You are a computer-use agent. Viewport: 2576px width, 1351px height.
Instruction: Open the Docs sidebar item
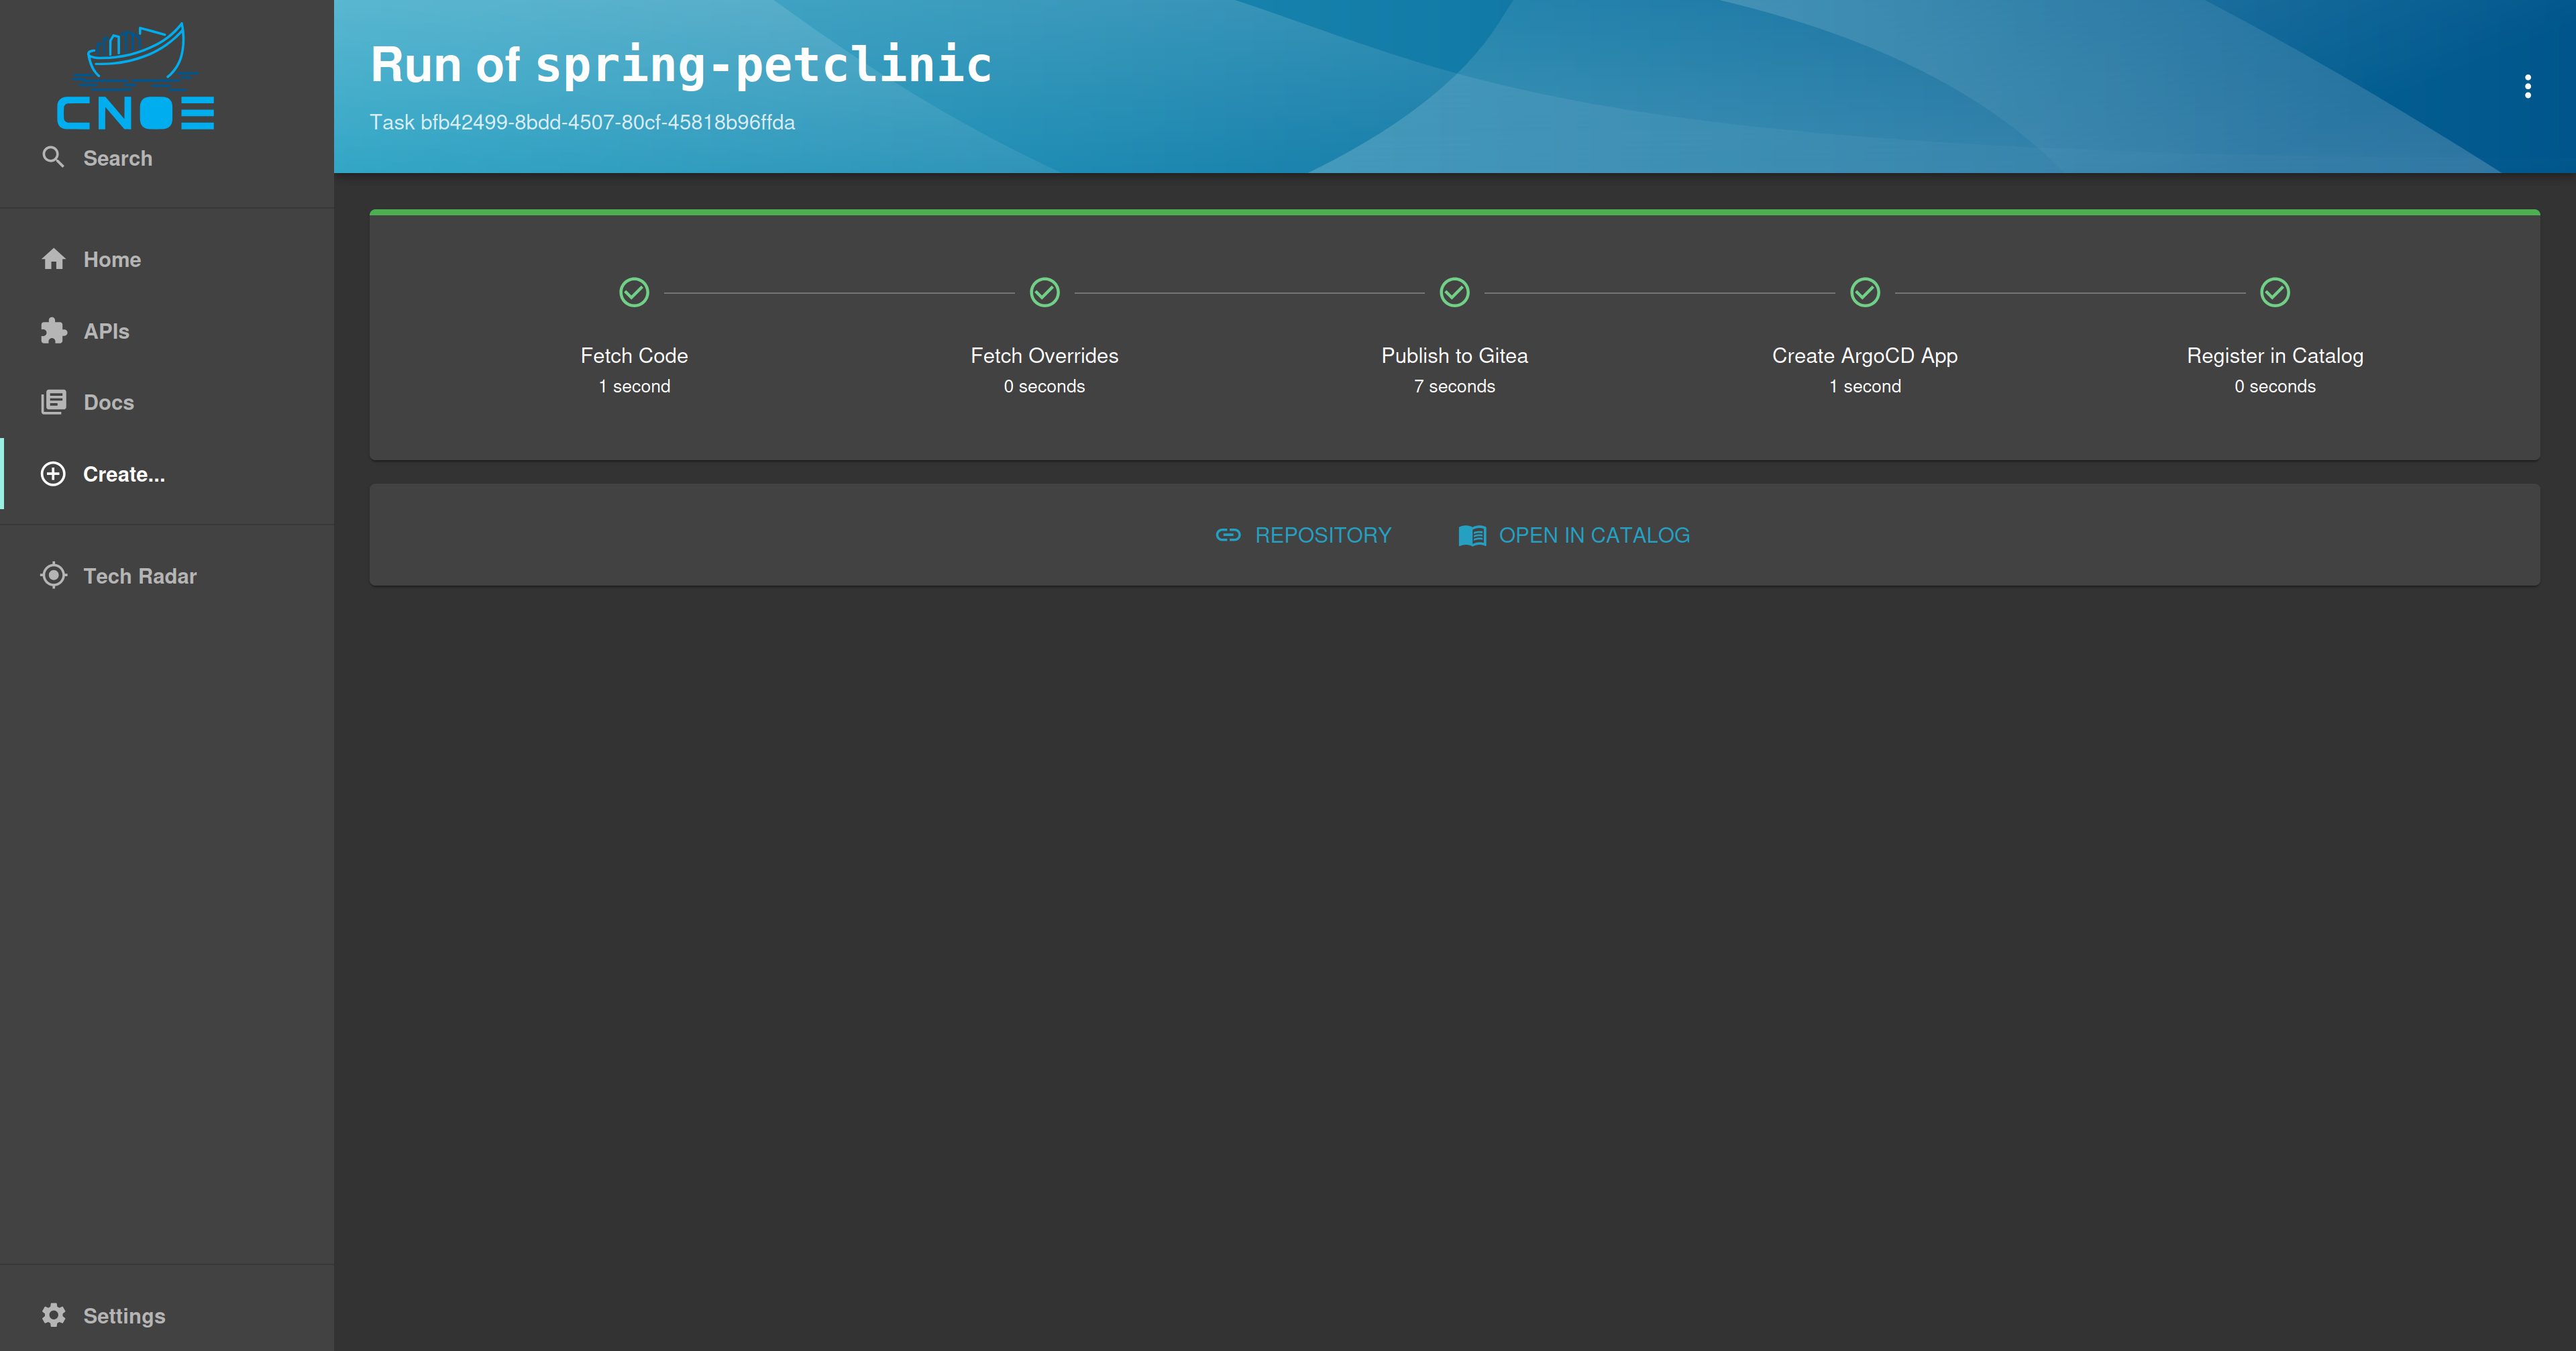tap(167, 402)
